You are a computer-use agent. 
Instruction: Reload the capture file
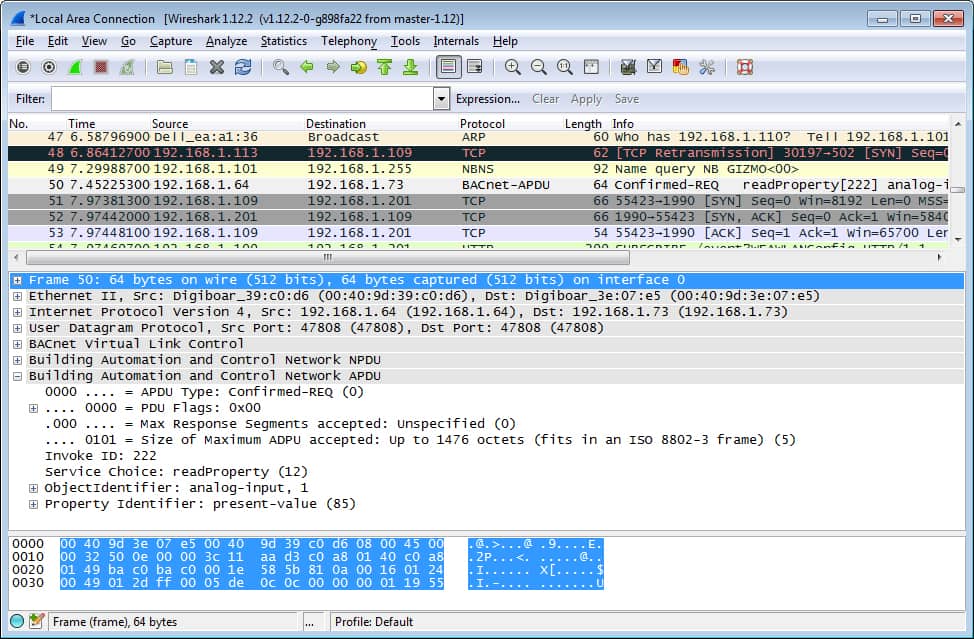(x=242, y=67)
